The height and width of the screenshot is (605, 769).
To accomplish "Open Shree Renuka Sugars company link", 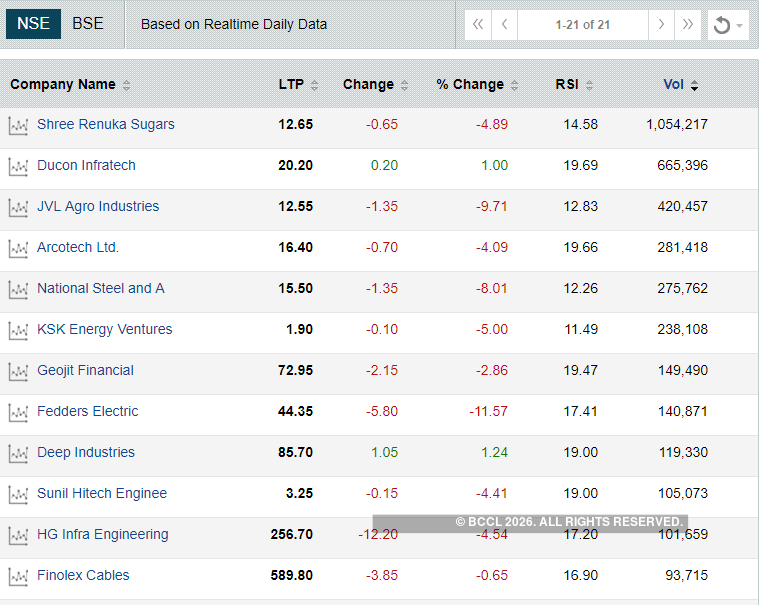I will coord(106,124).
